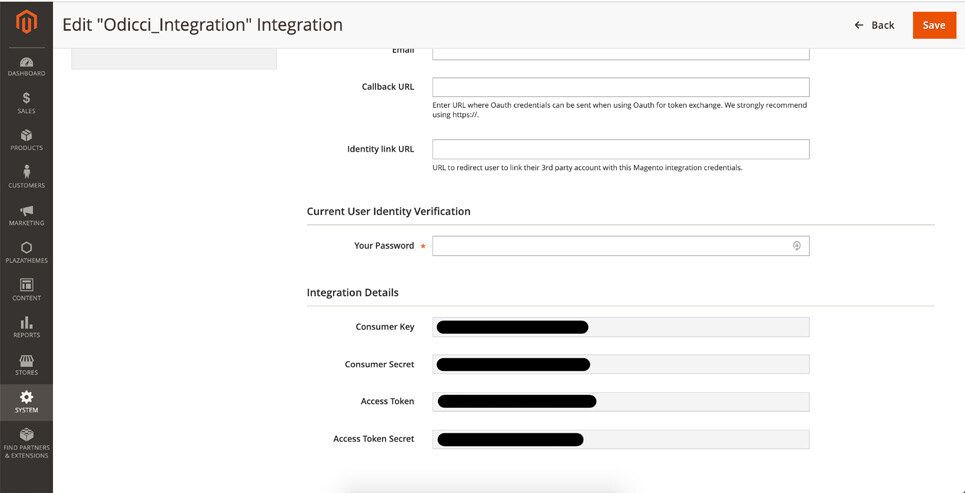Open the Products box icon menu
Viewport: 965px width, 493px height.
click(x=26, y=140)
